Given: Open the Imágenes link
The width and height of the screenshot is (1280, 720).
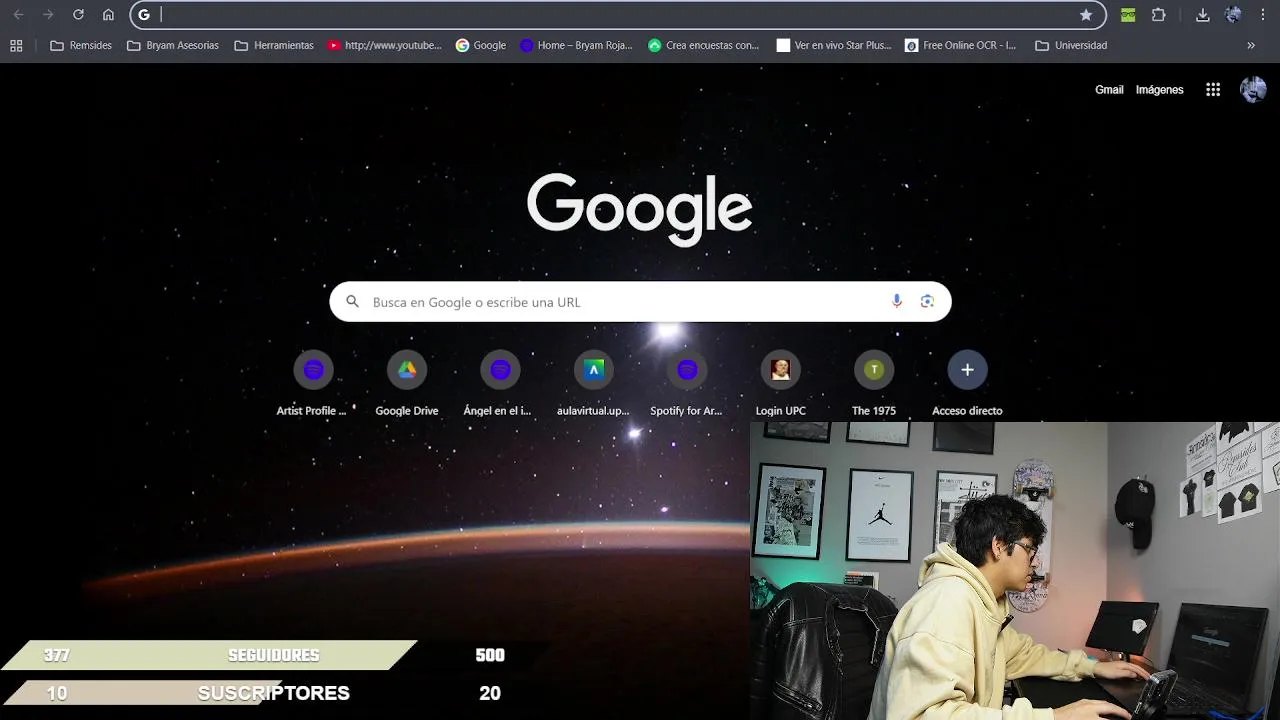Looking at the screenshot, I should click(x=1159, y=90).
